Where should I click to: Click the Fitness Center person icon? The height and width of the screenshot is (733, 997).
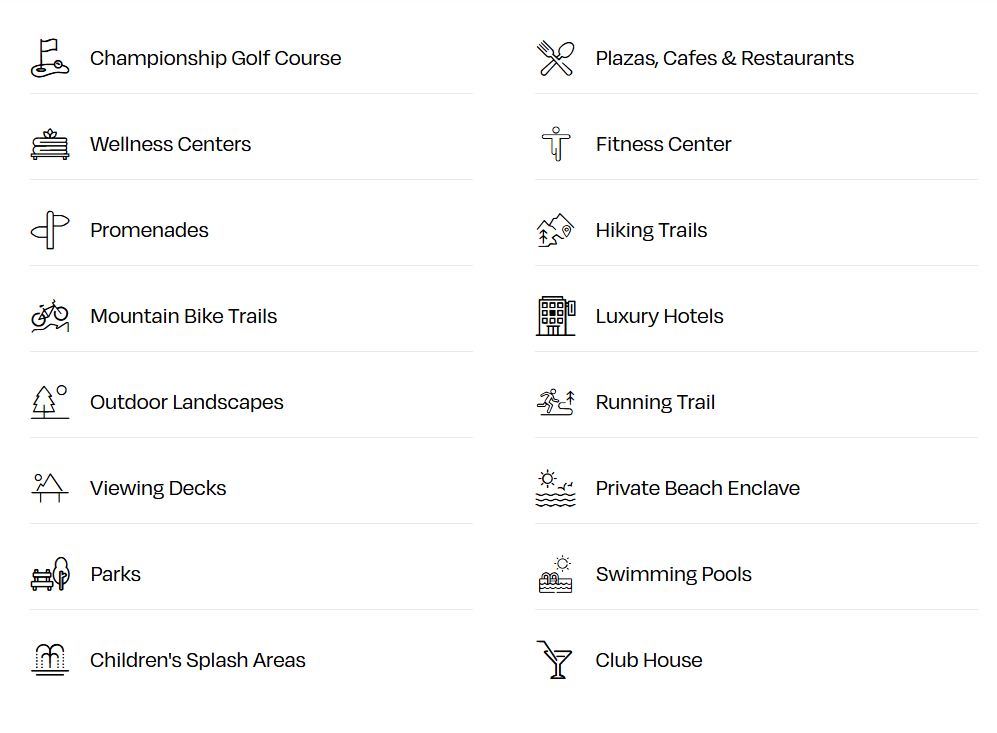pos(555,144)
